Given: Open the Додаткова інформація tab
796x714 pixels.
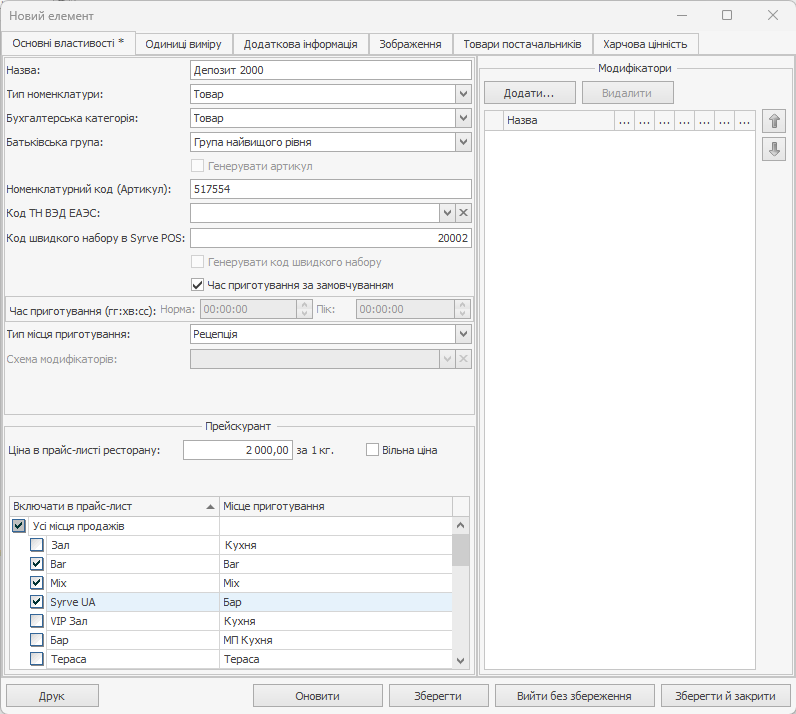Looking at the screenshot, I should pos(301,44).
